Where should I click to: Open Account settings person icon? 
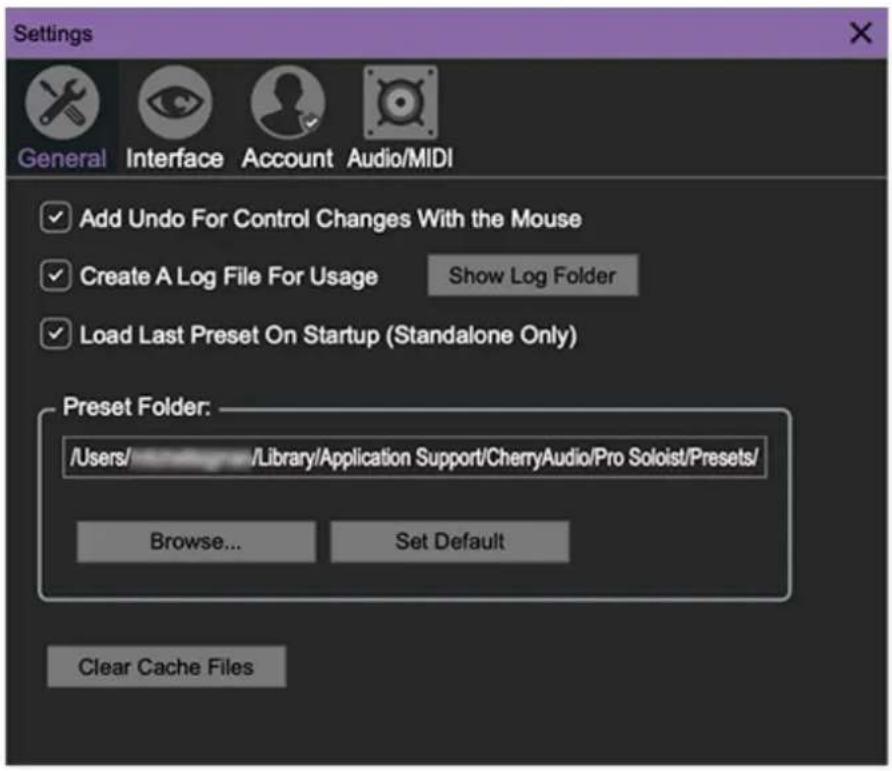288,103
